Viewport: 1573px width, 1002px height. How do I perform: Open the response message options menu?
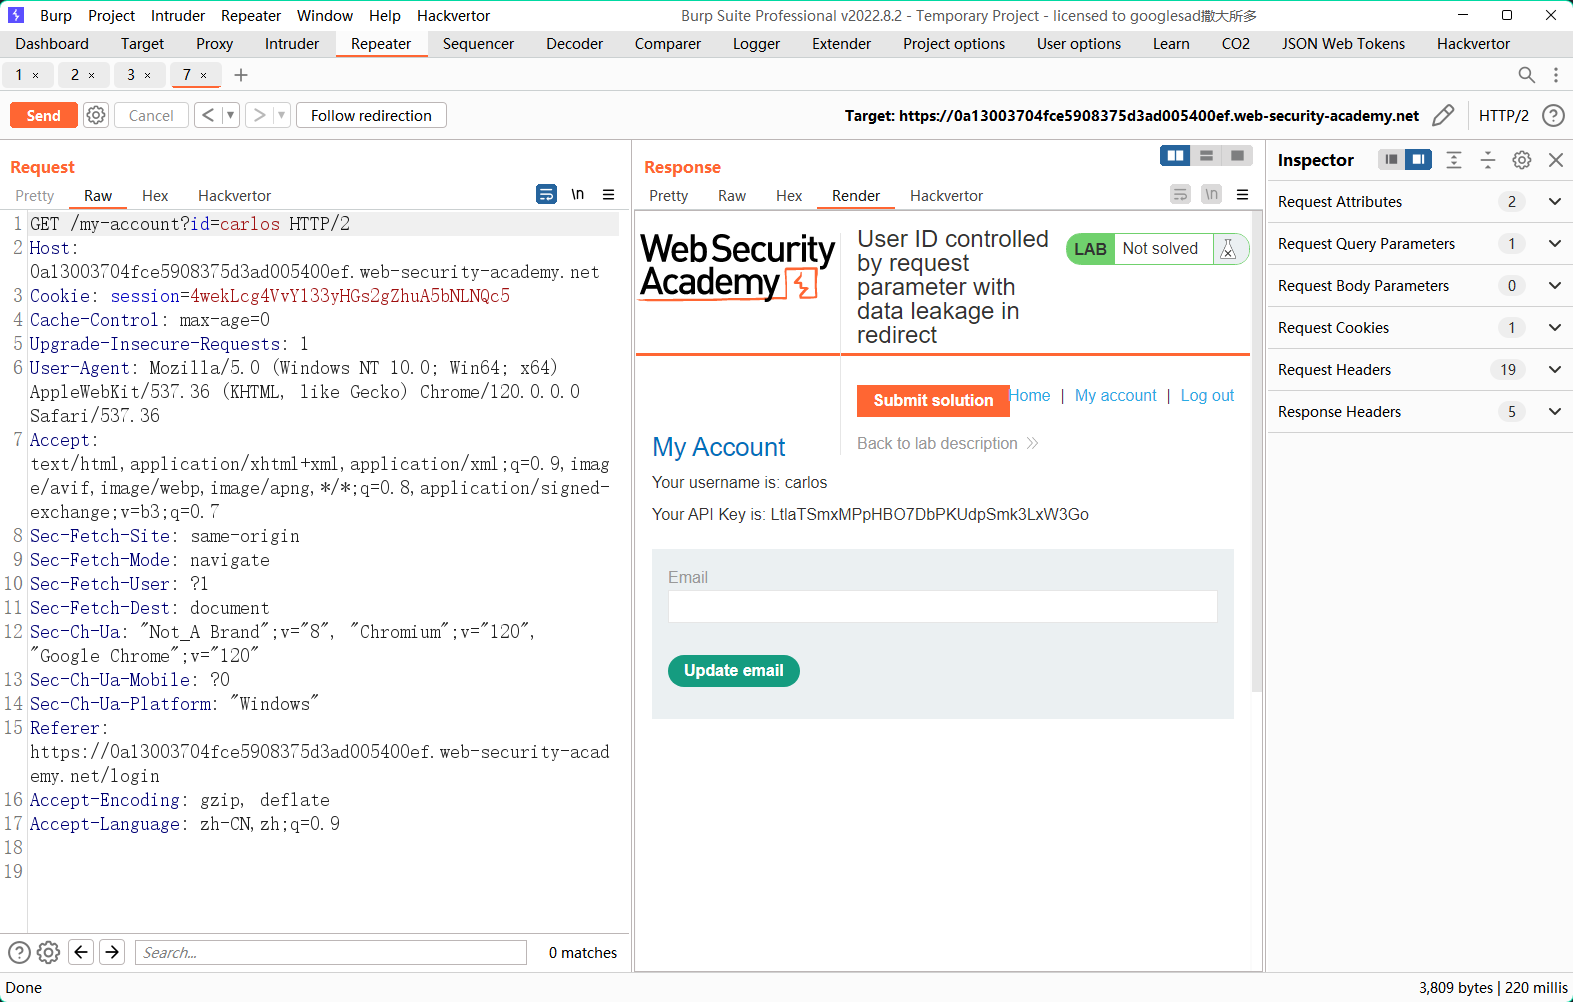tap(1242, 194)
